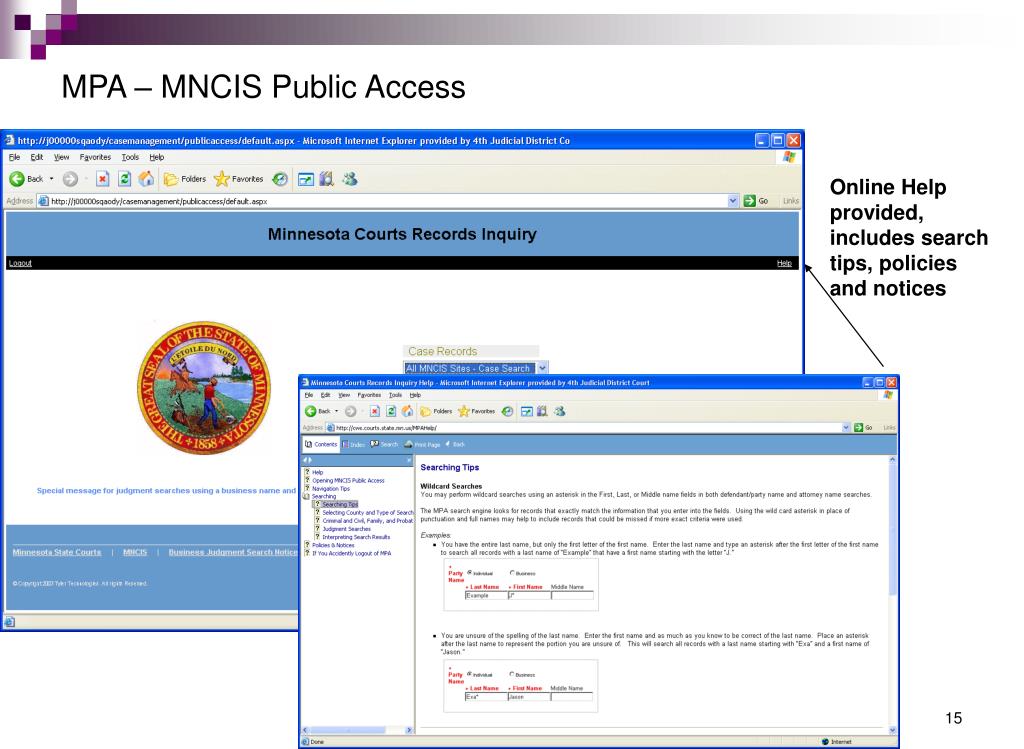Screen dimensions: 1024x749
Task: Select Judgment Searches help topic
Action: [x=346, y=529]
